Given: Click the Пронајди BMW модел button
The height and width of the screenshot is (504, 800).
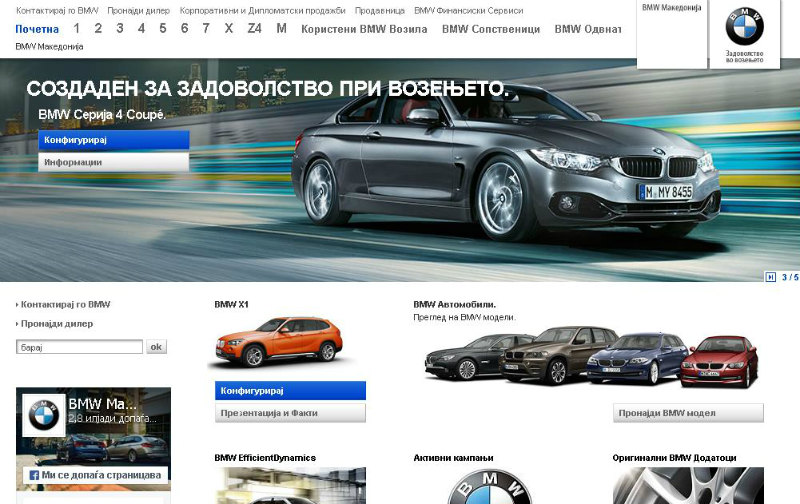Looking at the screenshot, I should click(x=688, y=413).
